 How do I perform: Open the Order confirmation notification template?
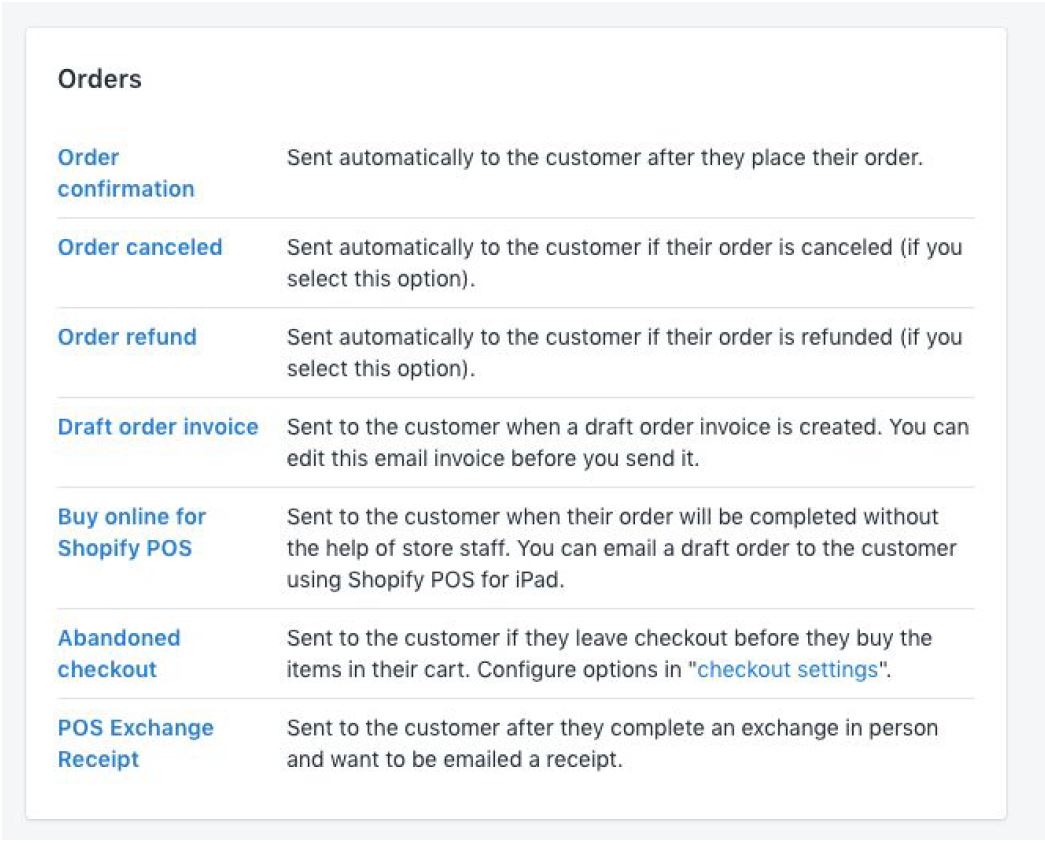click(125, 172)
